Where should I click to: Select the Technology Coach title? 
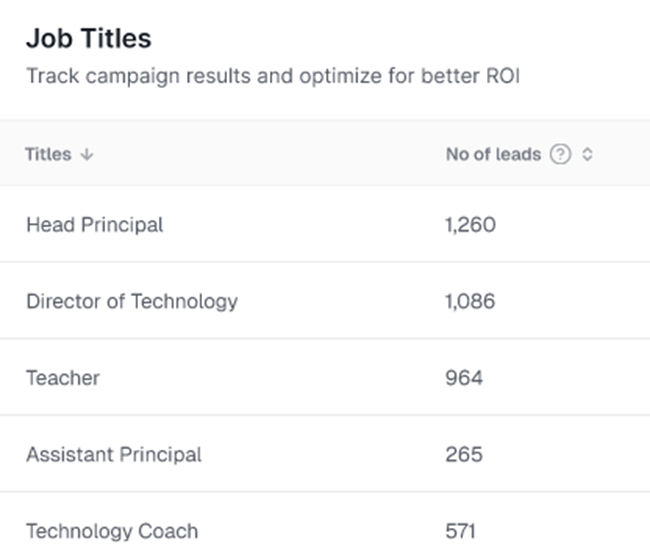coord(112,531)
